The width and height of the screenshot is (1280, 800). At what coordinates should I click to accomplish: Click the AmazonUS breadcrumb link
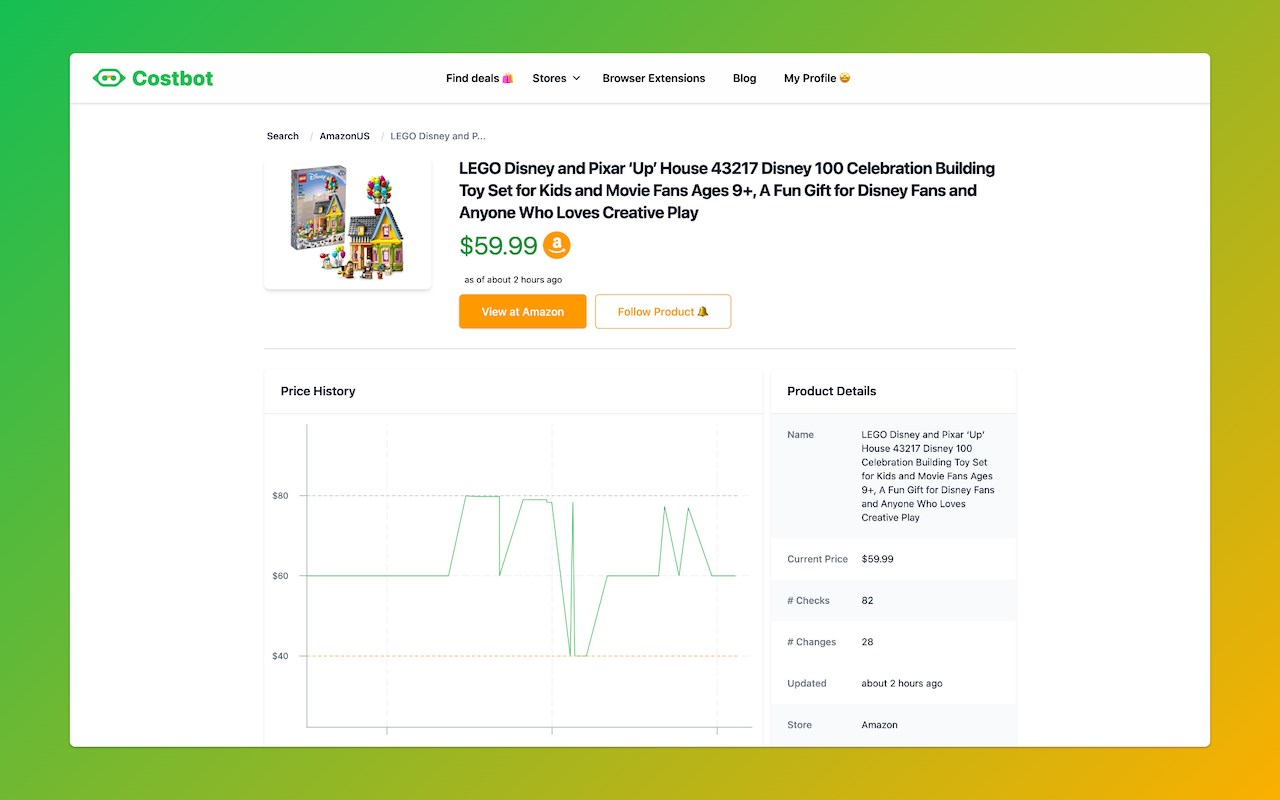tap(345, 136)
